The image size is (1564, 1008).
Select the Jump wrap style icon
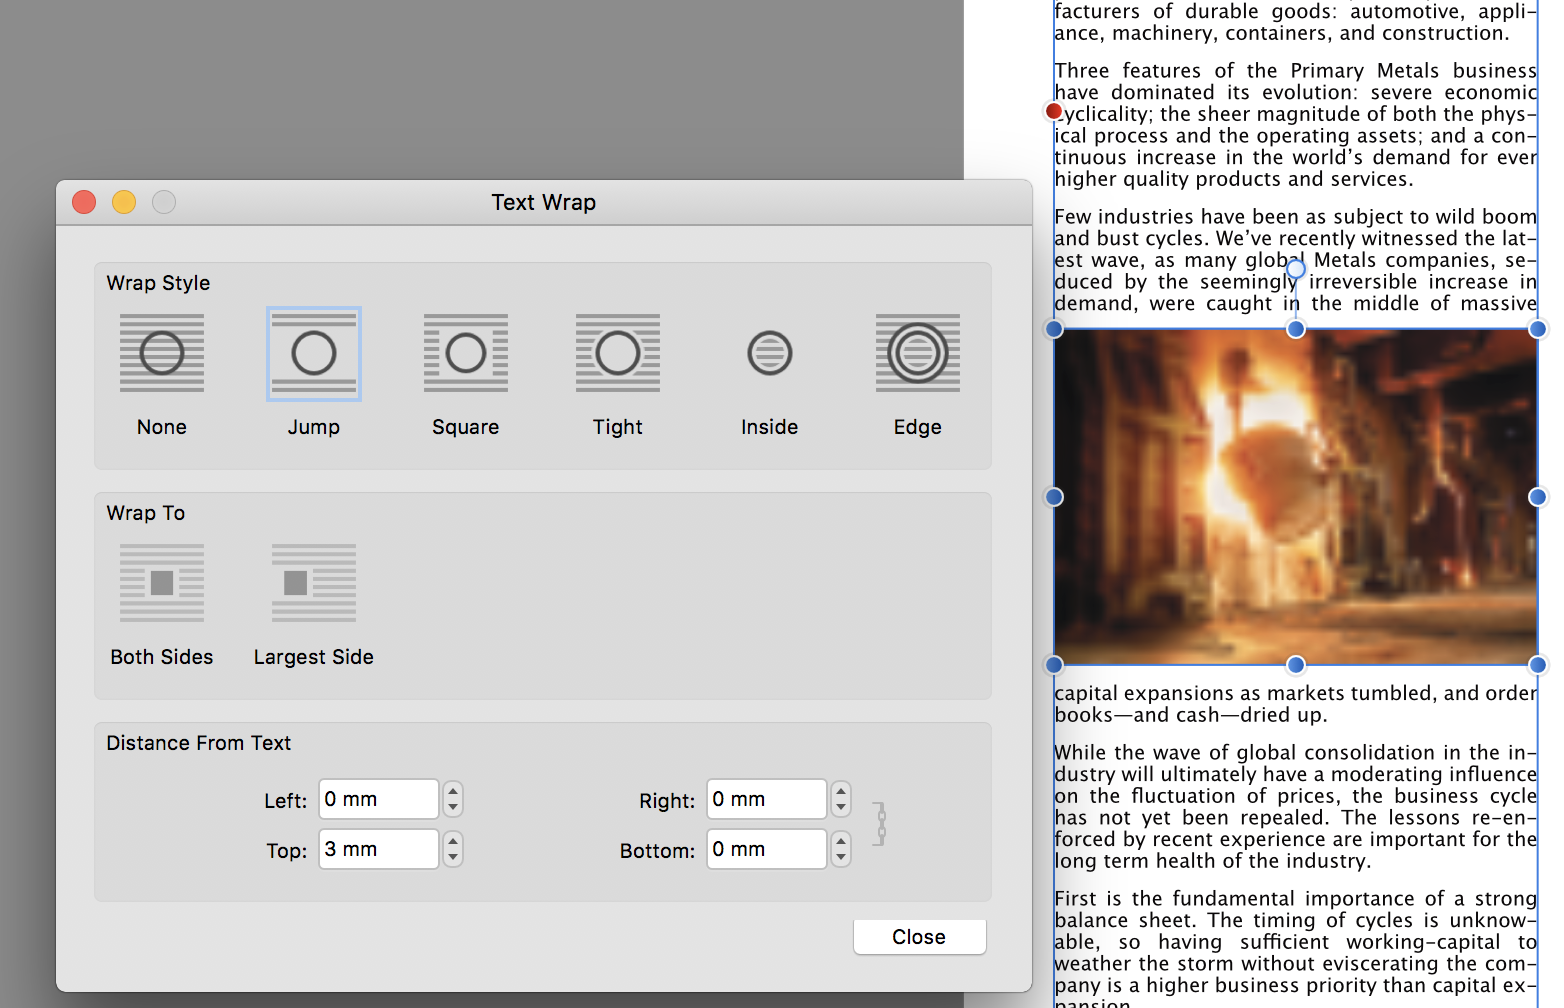314,353
